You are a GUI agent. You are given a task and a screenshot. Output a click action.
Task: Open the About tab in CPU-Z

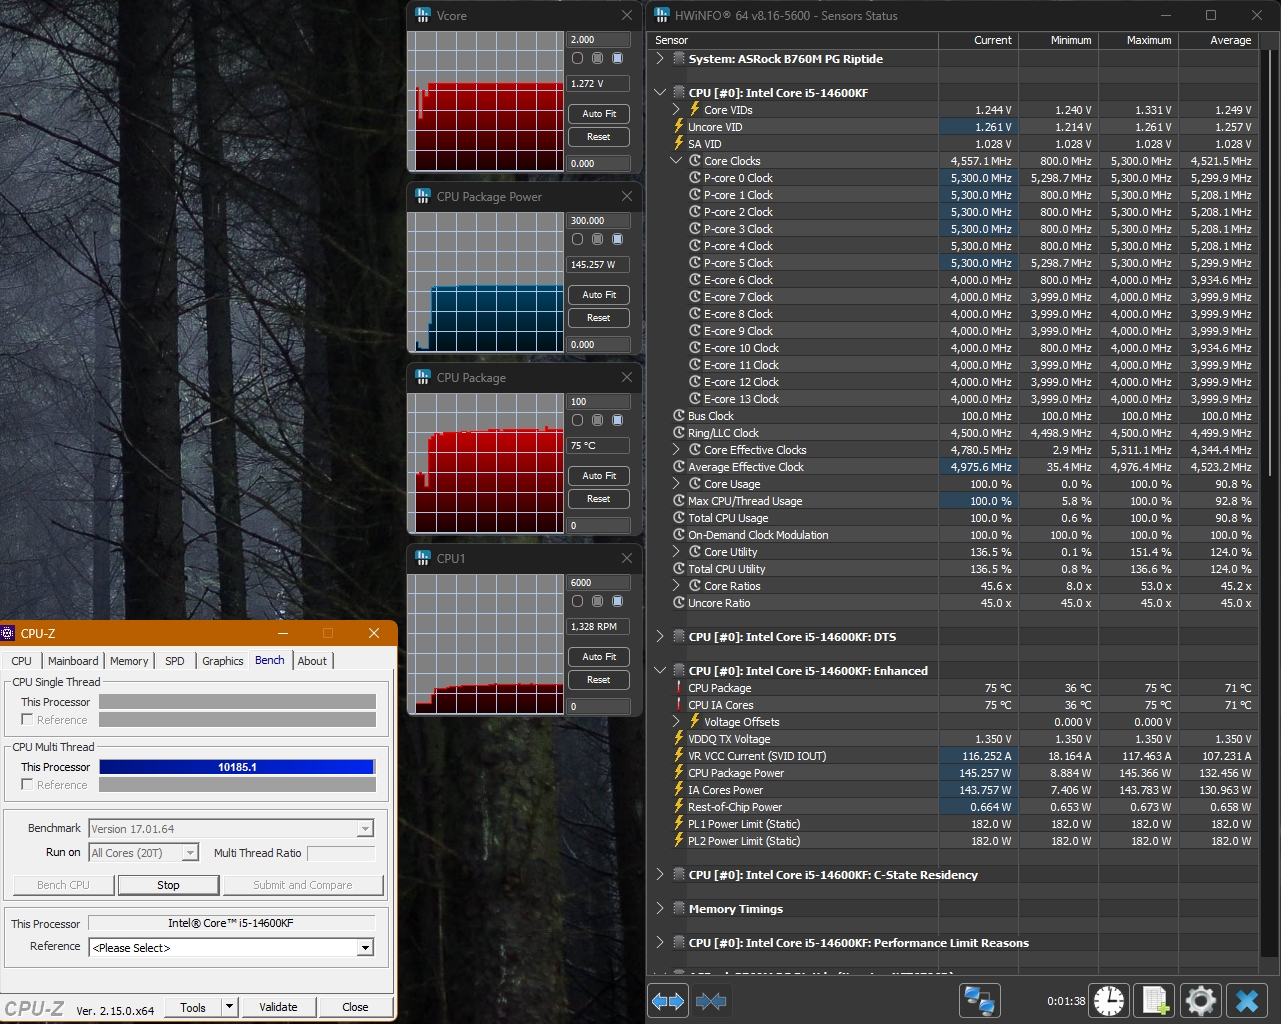312,661
